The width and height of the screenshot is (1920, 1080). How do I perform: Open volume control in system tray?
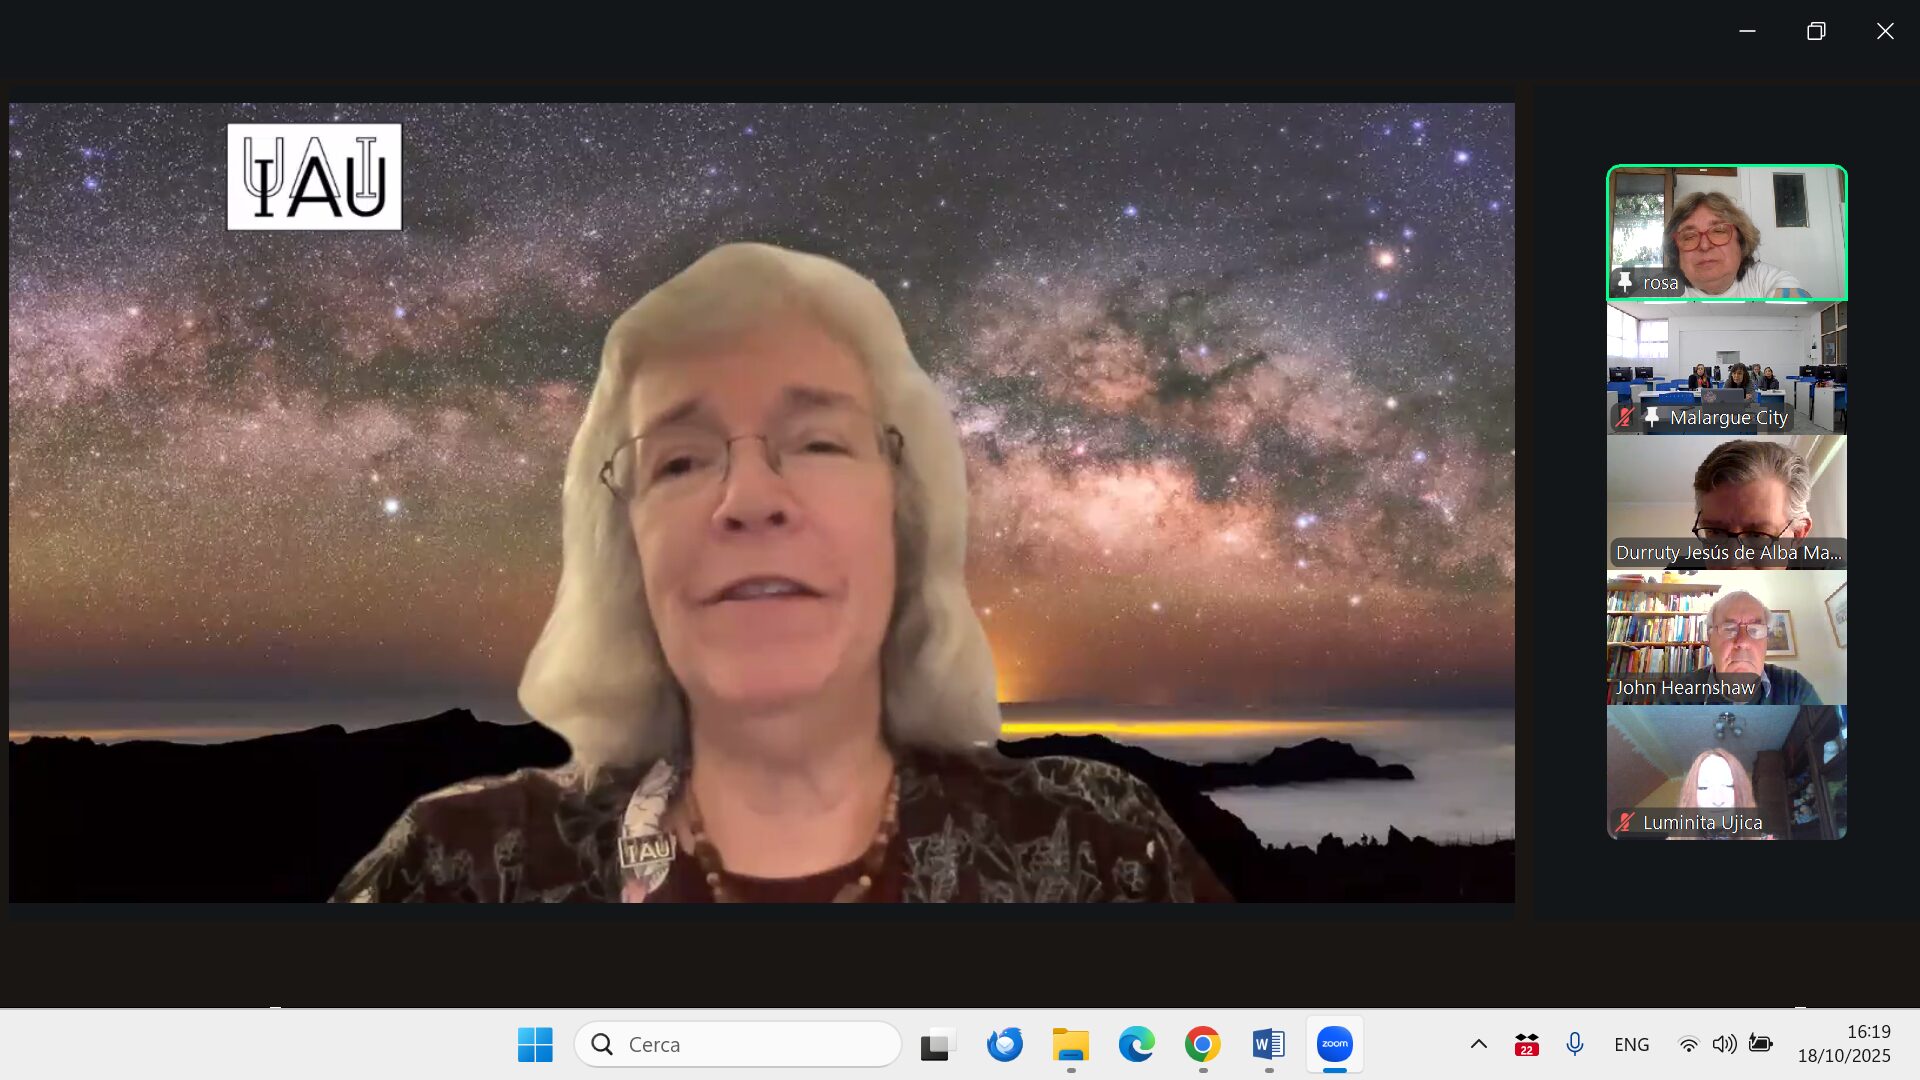point(1724,1044)
